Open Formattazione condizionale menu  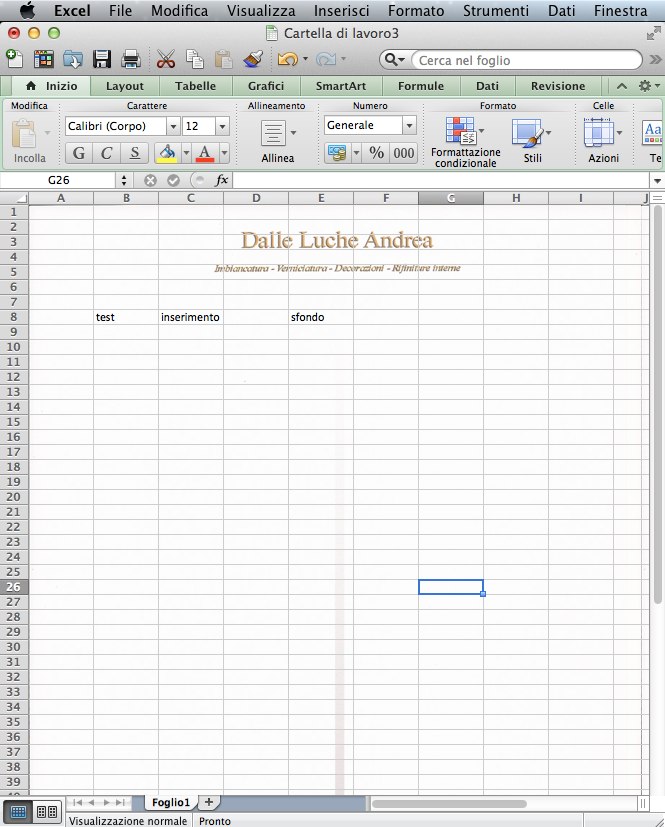(466, 142)
